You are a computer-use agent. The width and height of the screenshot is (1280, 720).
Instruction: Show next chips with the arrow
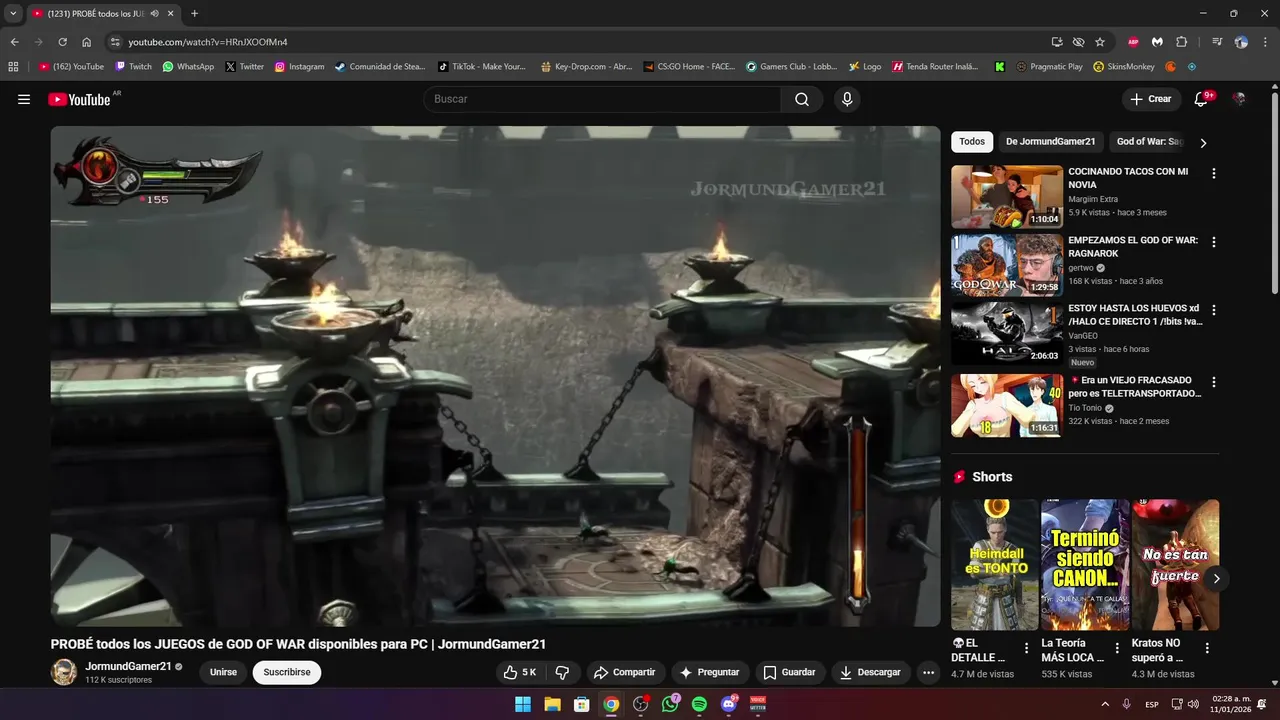(x=1203, y=143)
